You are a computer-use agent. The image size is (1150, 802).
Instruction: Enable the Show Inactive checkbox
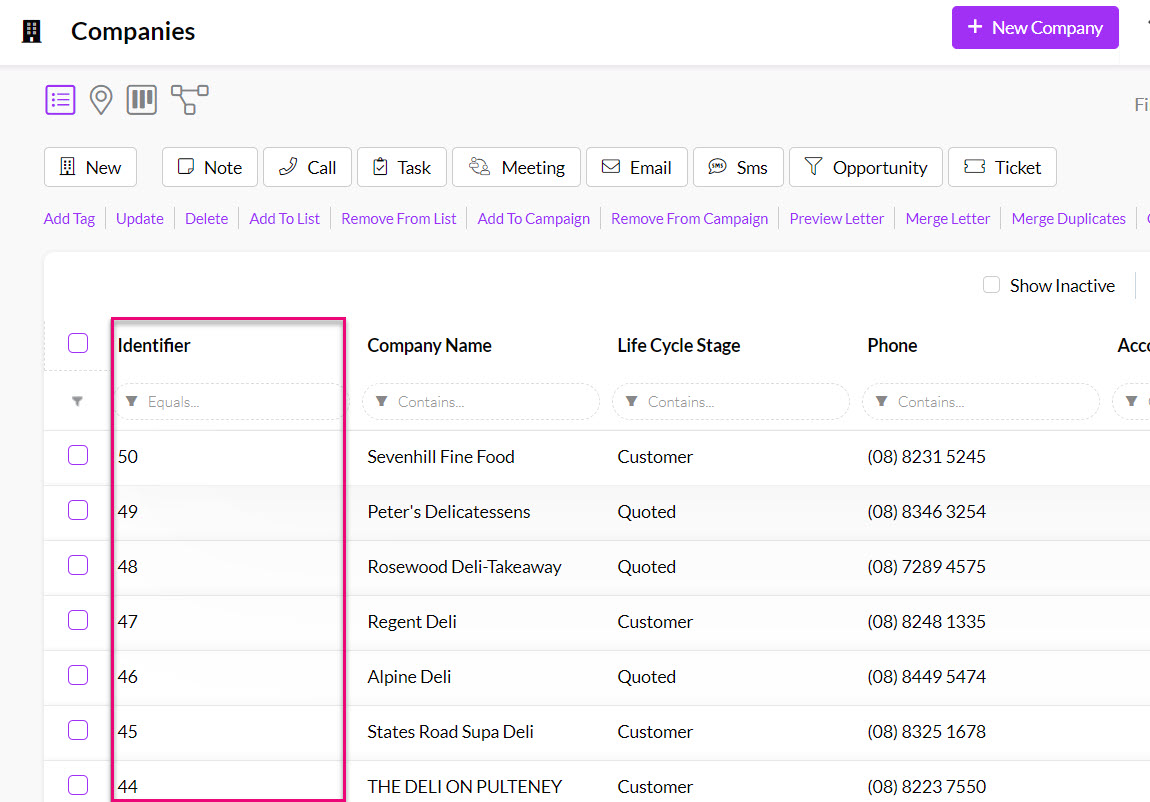click(991, 285)
